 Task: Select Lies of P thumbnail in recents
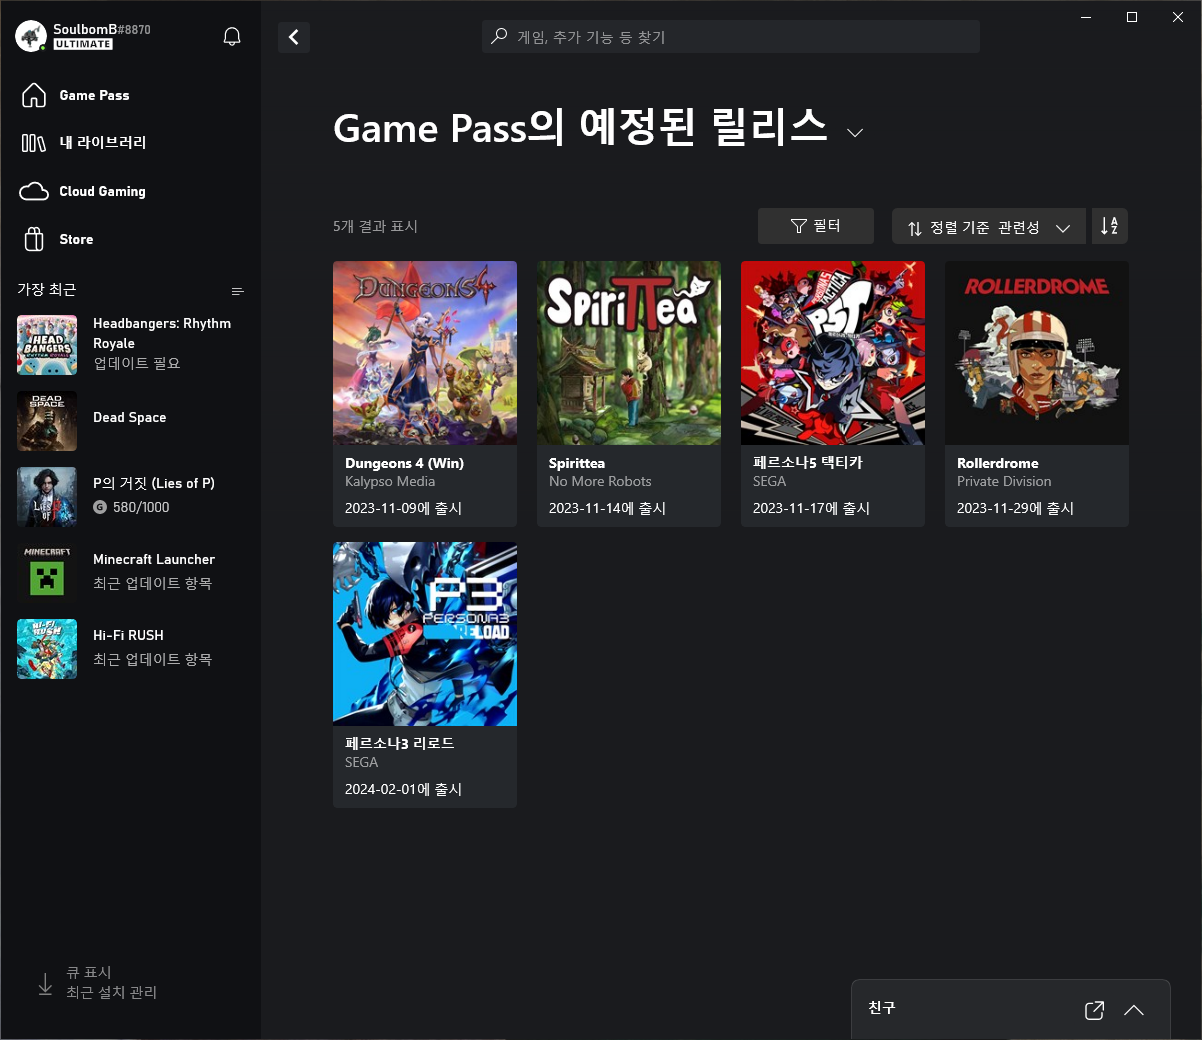[47, 497]
